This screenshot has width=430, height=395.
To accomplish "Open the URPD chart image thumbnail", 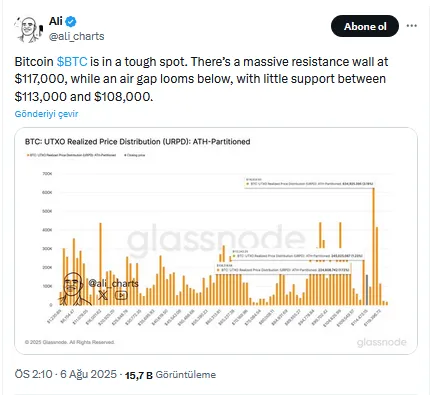I will (x=216, y=241).
